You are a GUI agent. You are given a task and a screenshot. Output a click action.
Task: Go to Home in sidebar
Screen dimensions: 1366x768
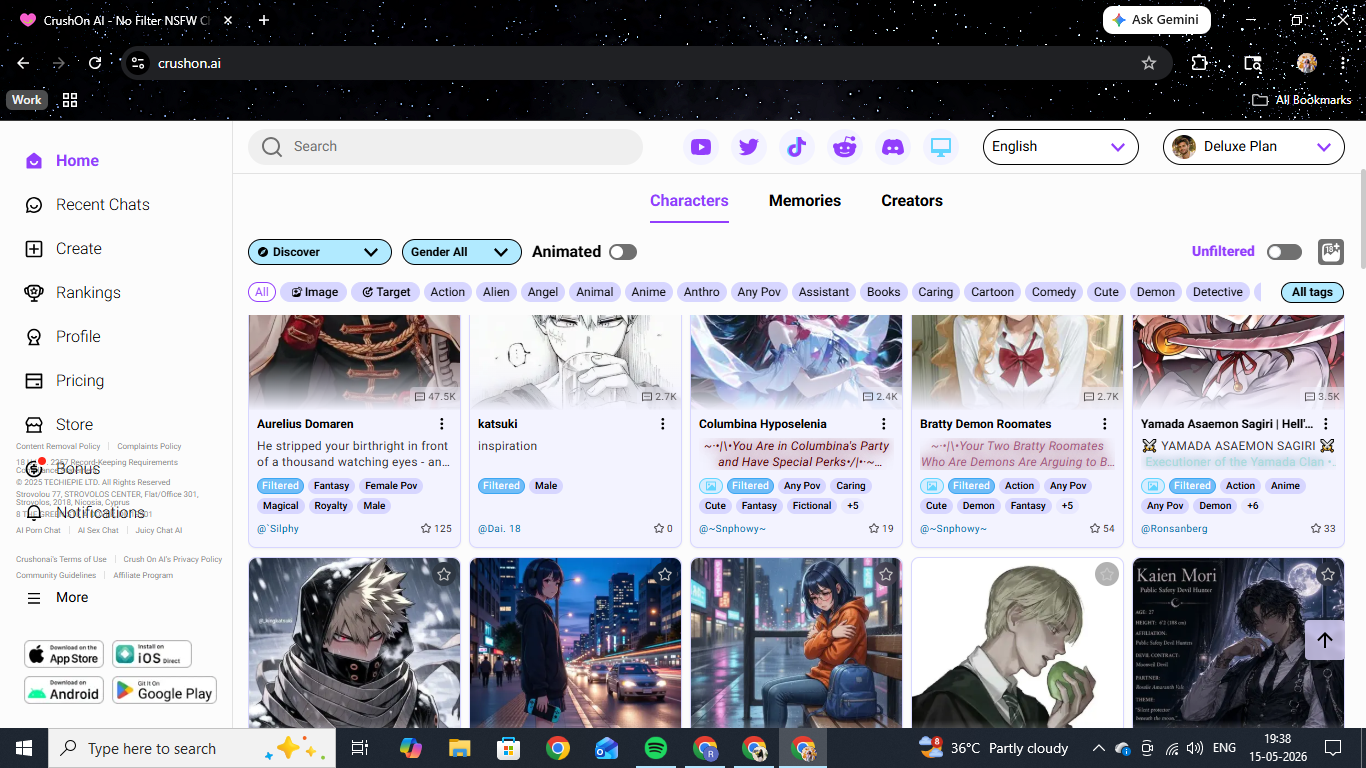click(62, 161)
